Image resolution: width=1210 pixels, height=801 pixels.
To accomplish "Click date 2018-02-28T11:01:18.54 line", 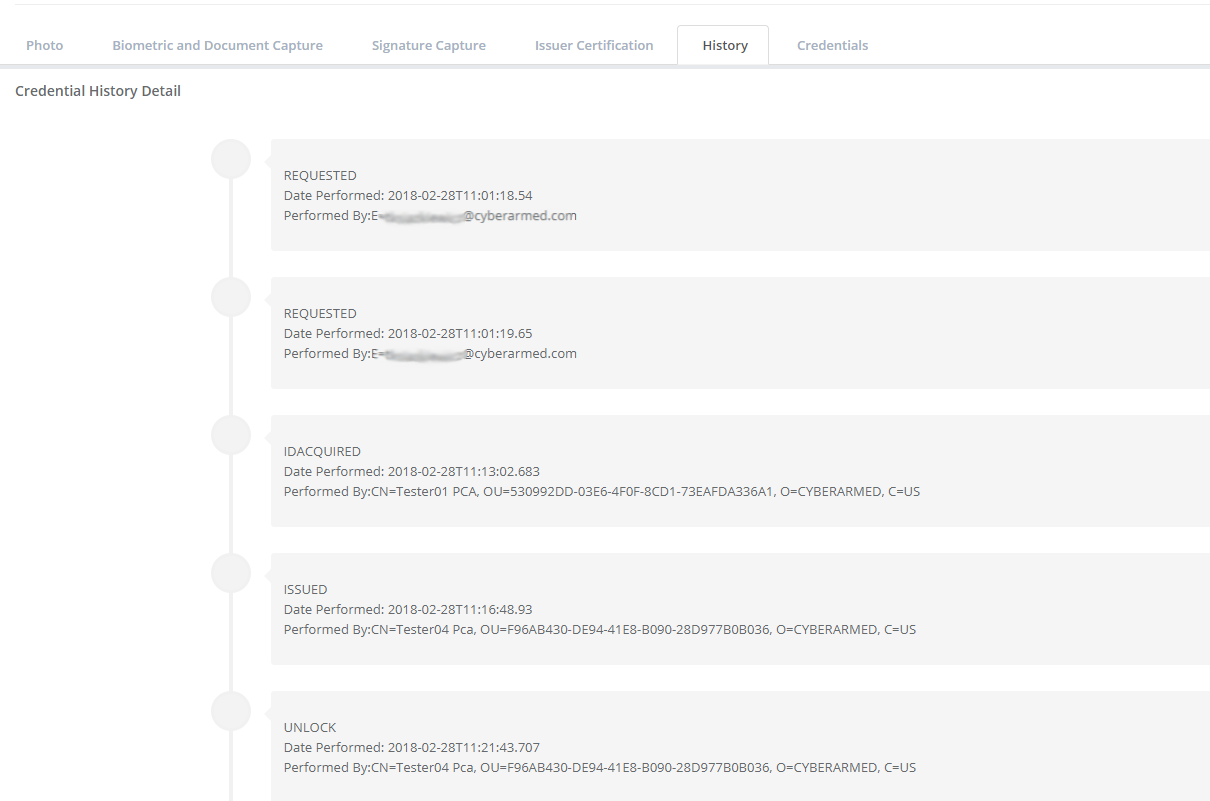I will (x=408, y=195).
